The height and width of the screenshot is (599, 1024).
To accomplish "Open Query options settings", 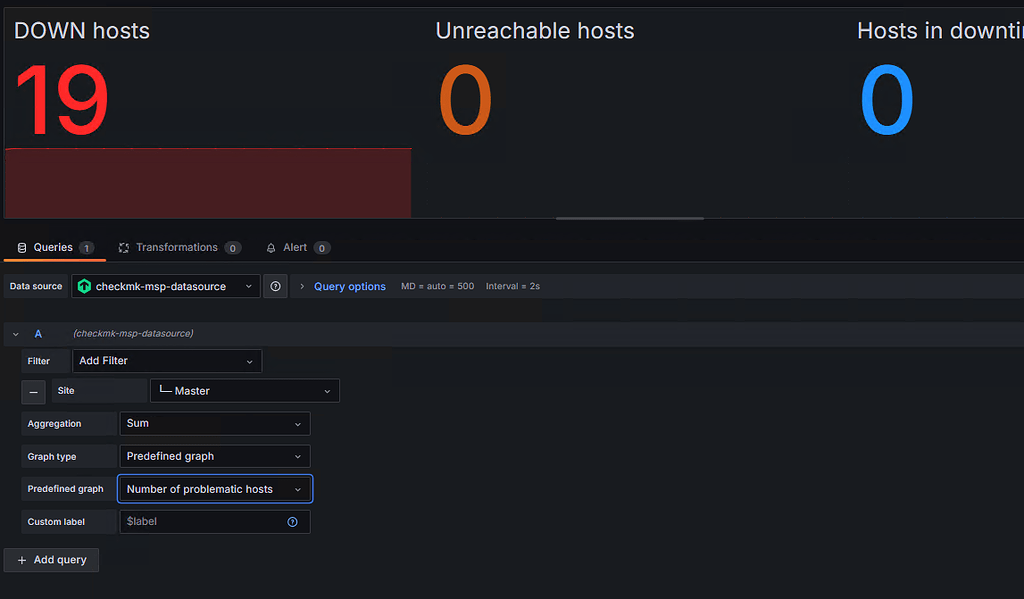I will tap(349, 286).
